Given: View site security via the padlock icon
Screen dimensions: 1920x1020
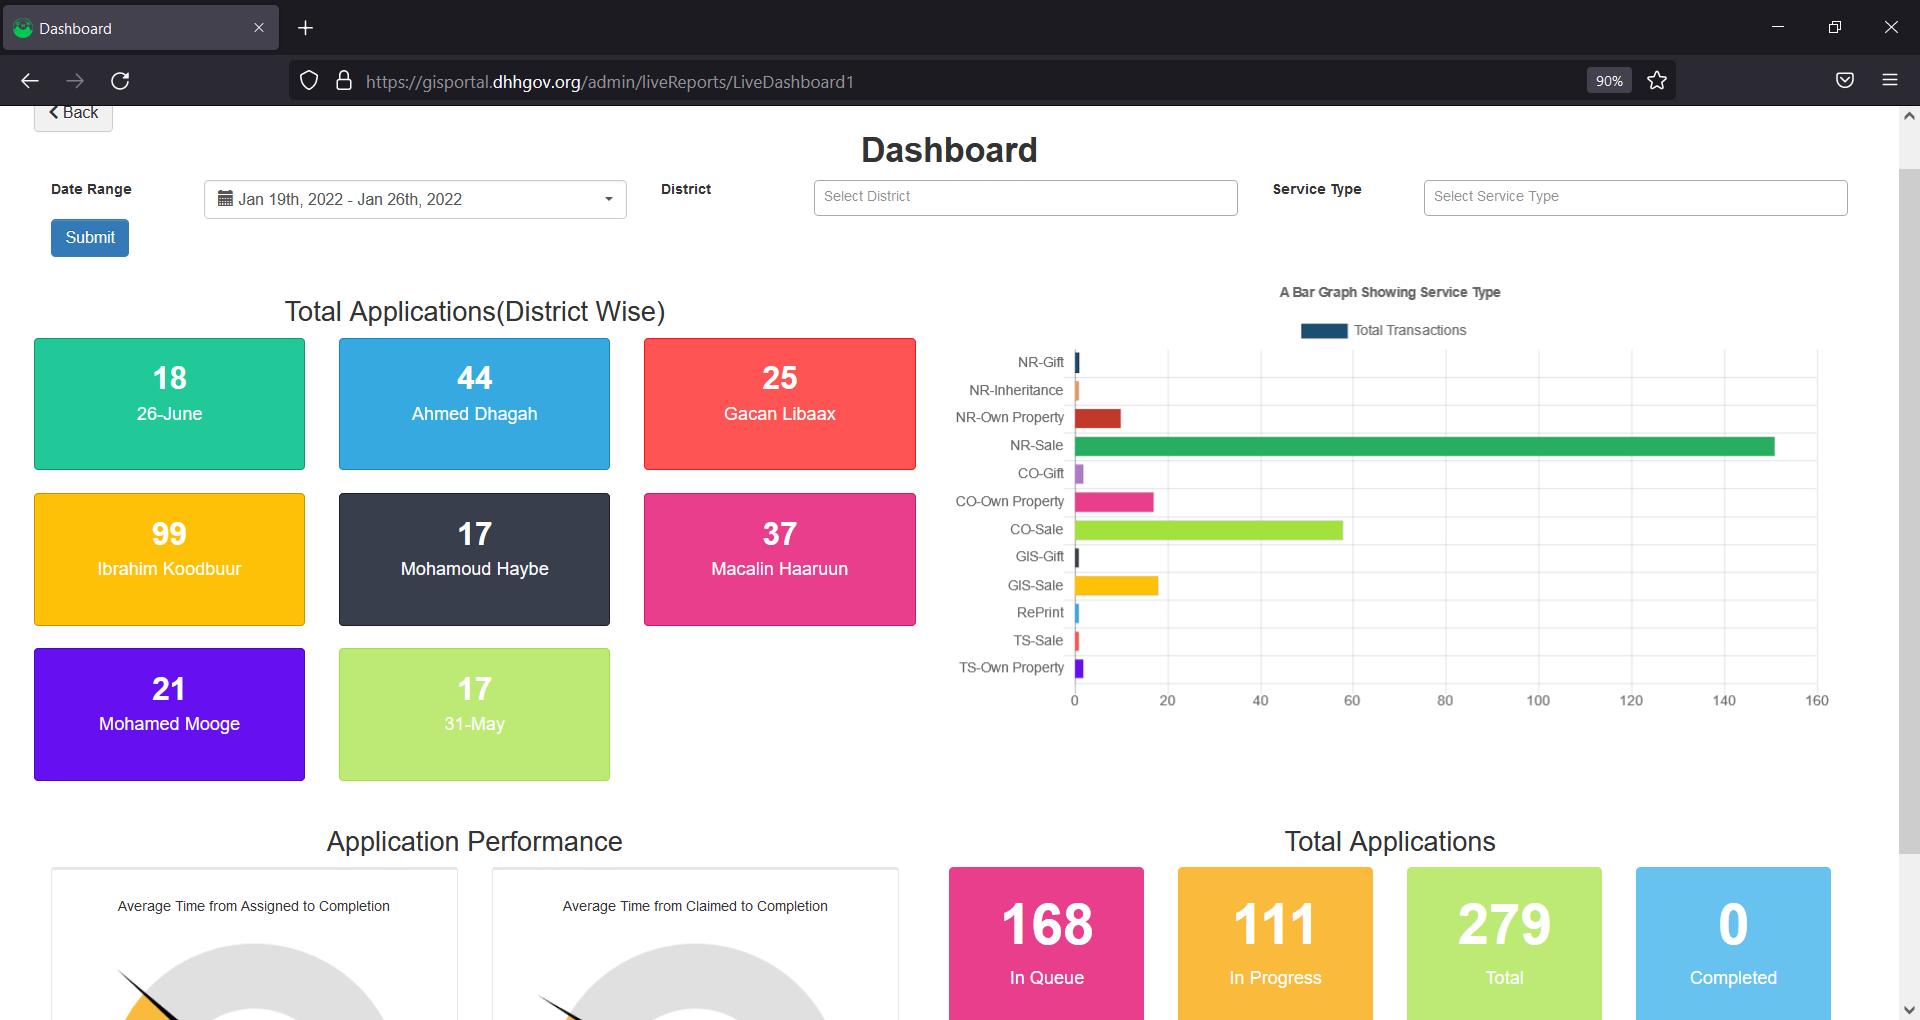Looking at the screenshot, I should coord(343,81).
